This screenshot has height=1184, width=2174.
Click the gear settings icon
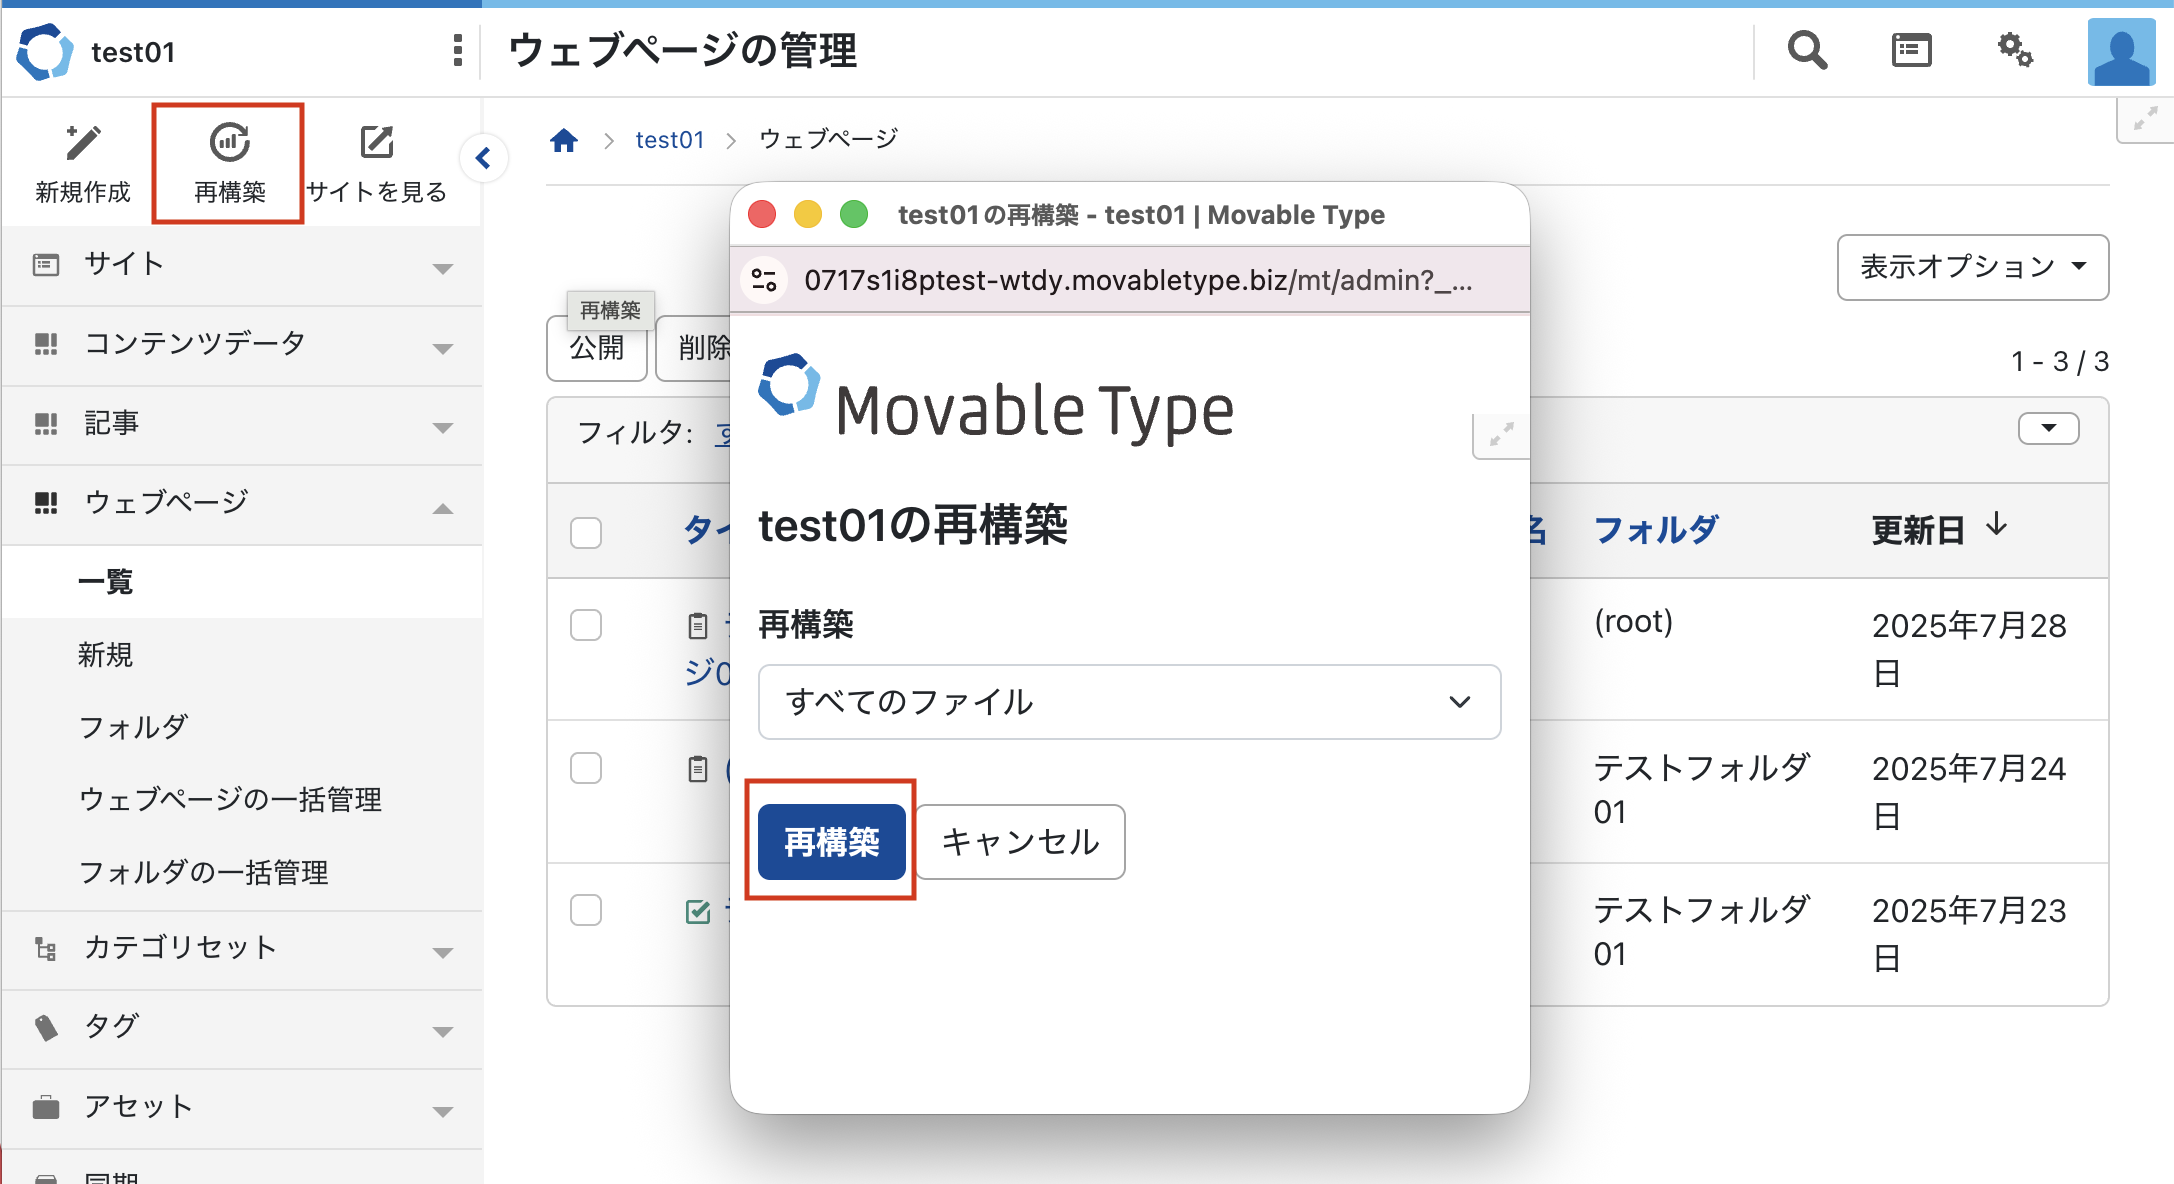[x=2015, y=51]
